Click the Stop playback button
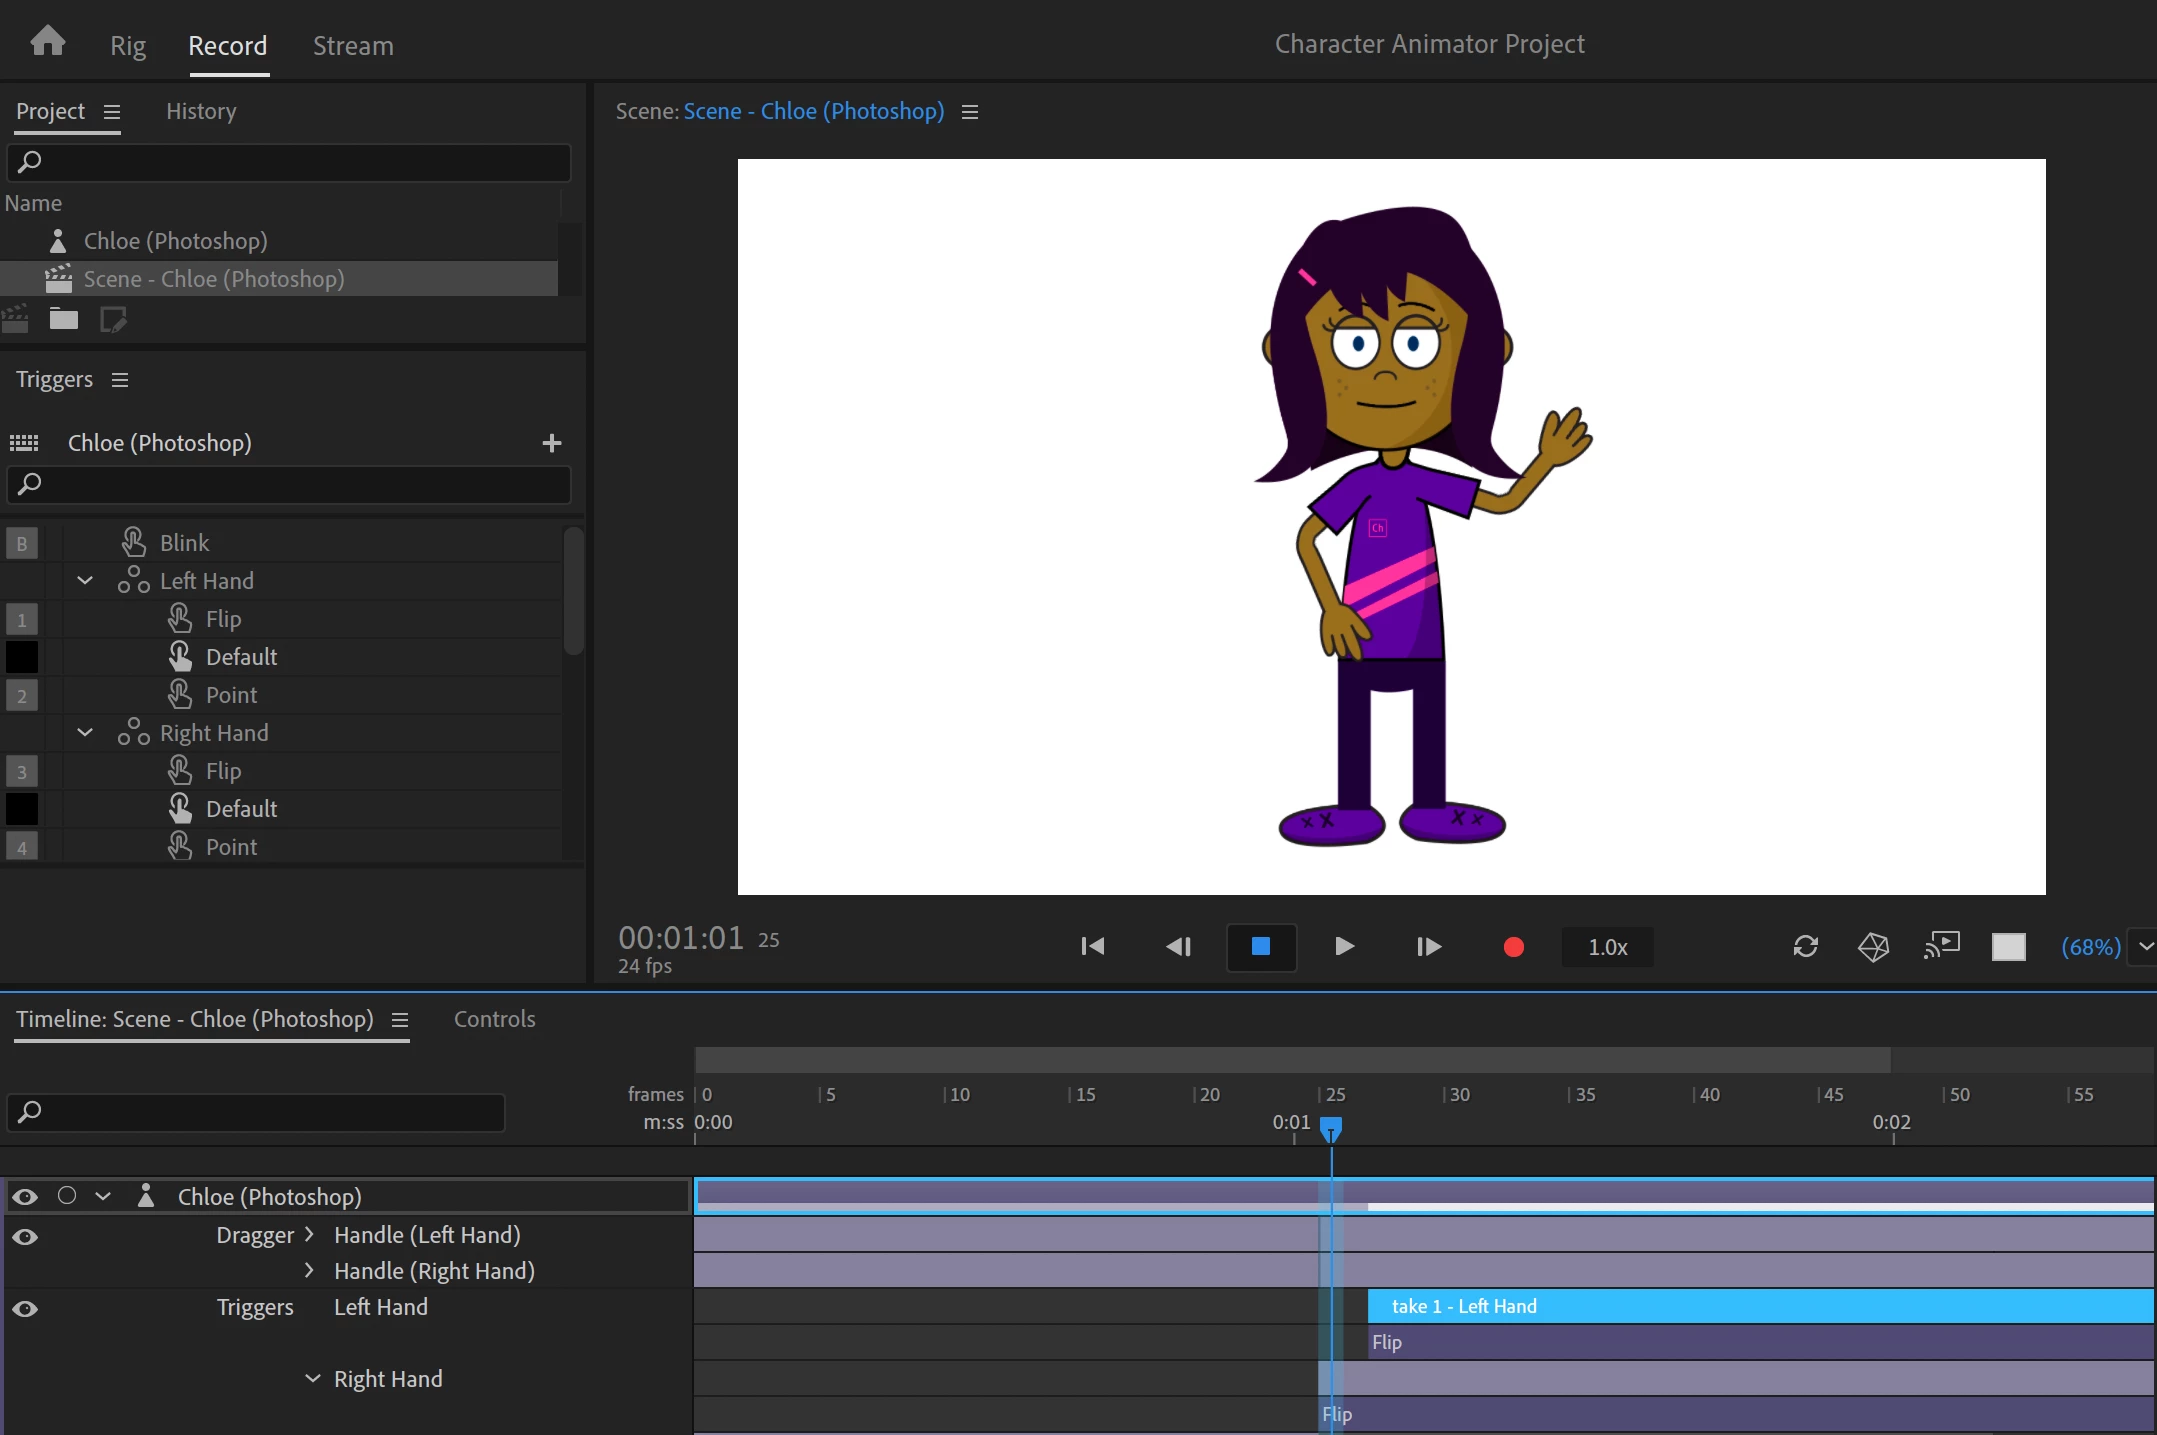 (x=1261, y=947)
